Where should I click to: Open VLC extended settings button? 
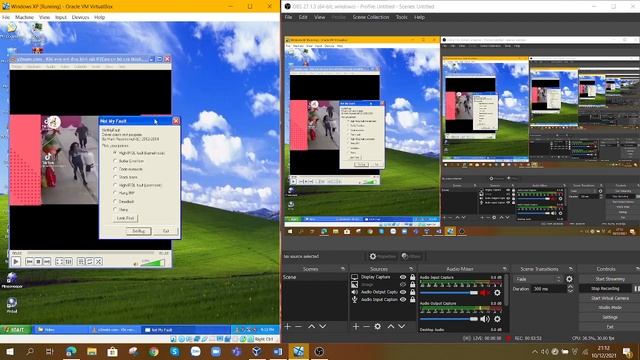tap(69, 262)
